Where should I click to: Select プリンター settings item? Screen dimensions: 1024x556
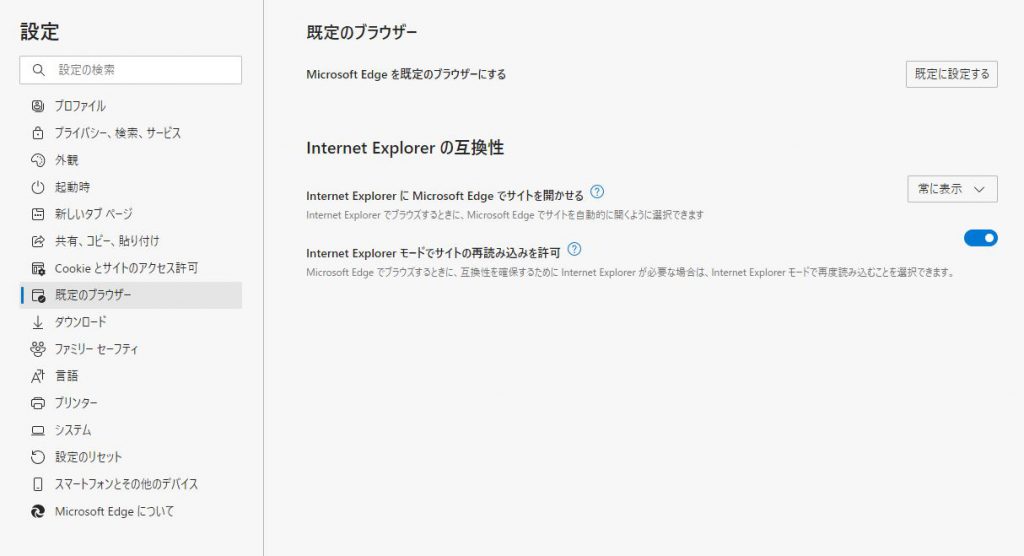(x=131, y=403)
